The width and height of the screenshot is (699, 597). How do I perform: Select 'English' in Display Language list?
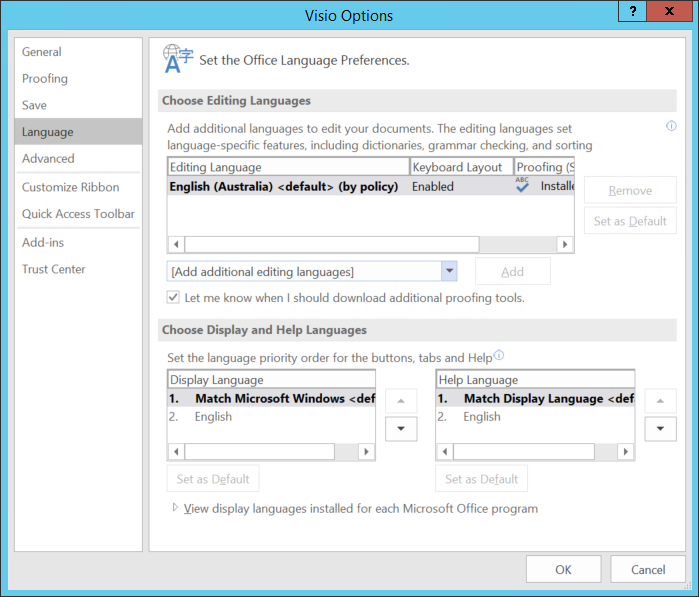click(271, 416)
